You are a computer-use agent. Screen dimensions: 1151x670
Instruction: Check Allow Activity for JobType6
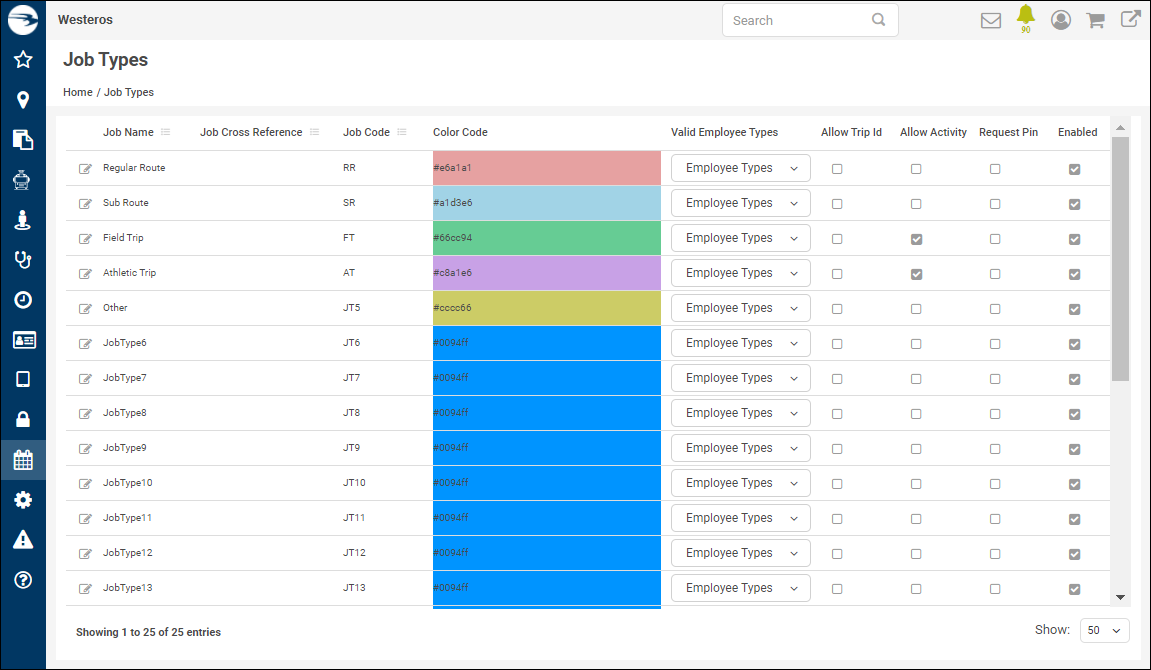click(916, 343)
